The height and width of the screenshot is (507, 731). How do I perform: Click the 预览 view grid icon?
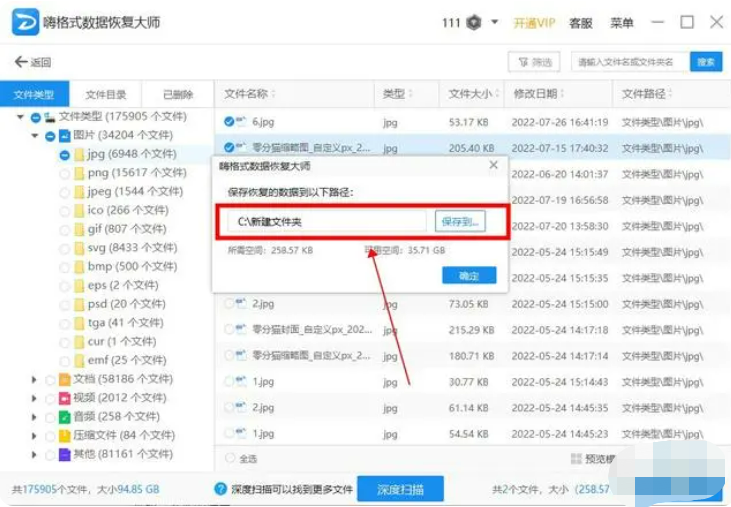coord(576,459)
